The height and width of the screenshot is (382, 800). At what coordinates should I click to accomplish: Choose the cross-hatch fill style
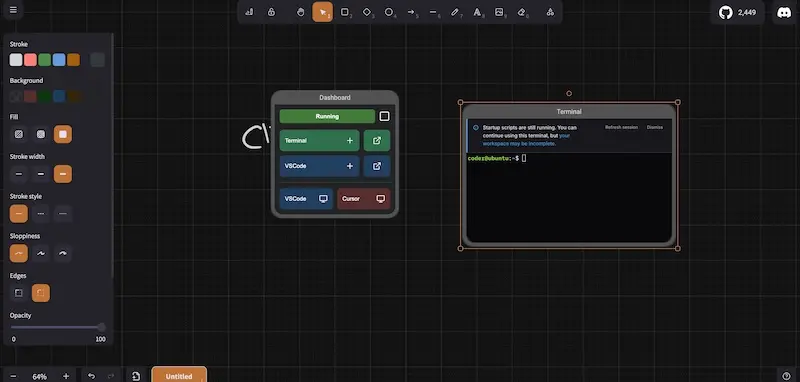click(x=41, y=134)
